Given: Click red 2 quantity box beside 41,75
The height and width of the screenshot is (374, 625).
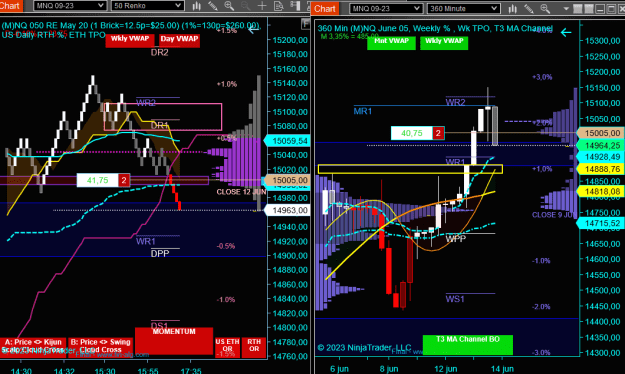Looking at the screenshot, I should (124, 180).
